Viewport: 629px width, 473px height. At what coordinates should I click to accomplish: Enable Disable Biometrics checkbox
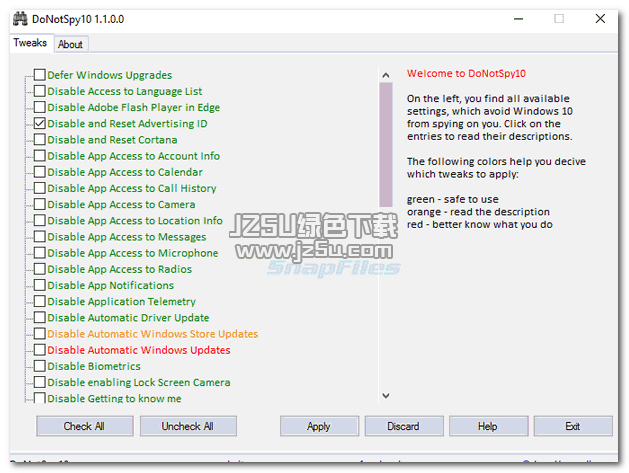coord(39,366)
